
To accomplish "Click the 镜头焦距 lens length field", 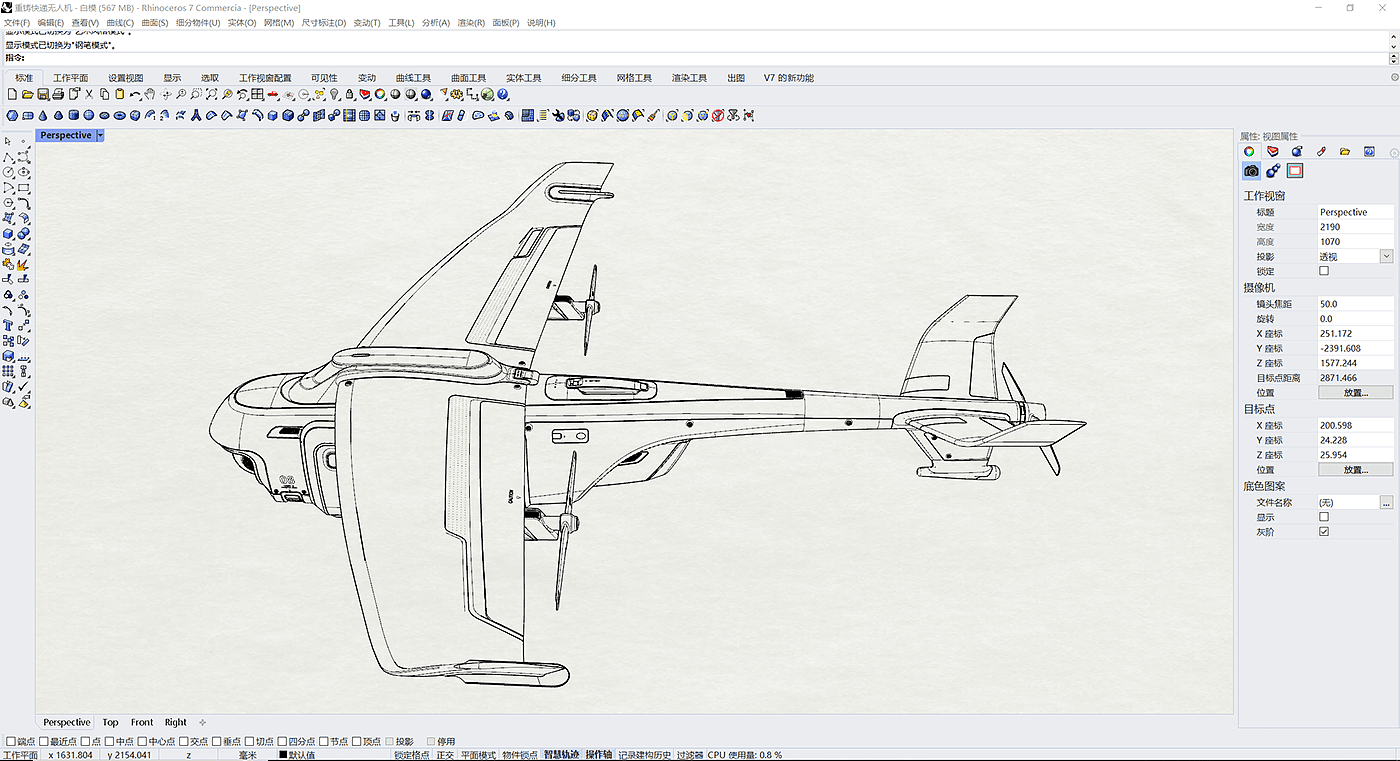I will (1355, 303).
